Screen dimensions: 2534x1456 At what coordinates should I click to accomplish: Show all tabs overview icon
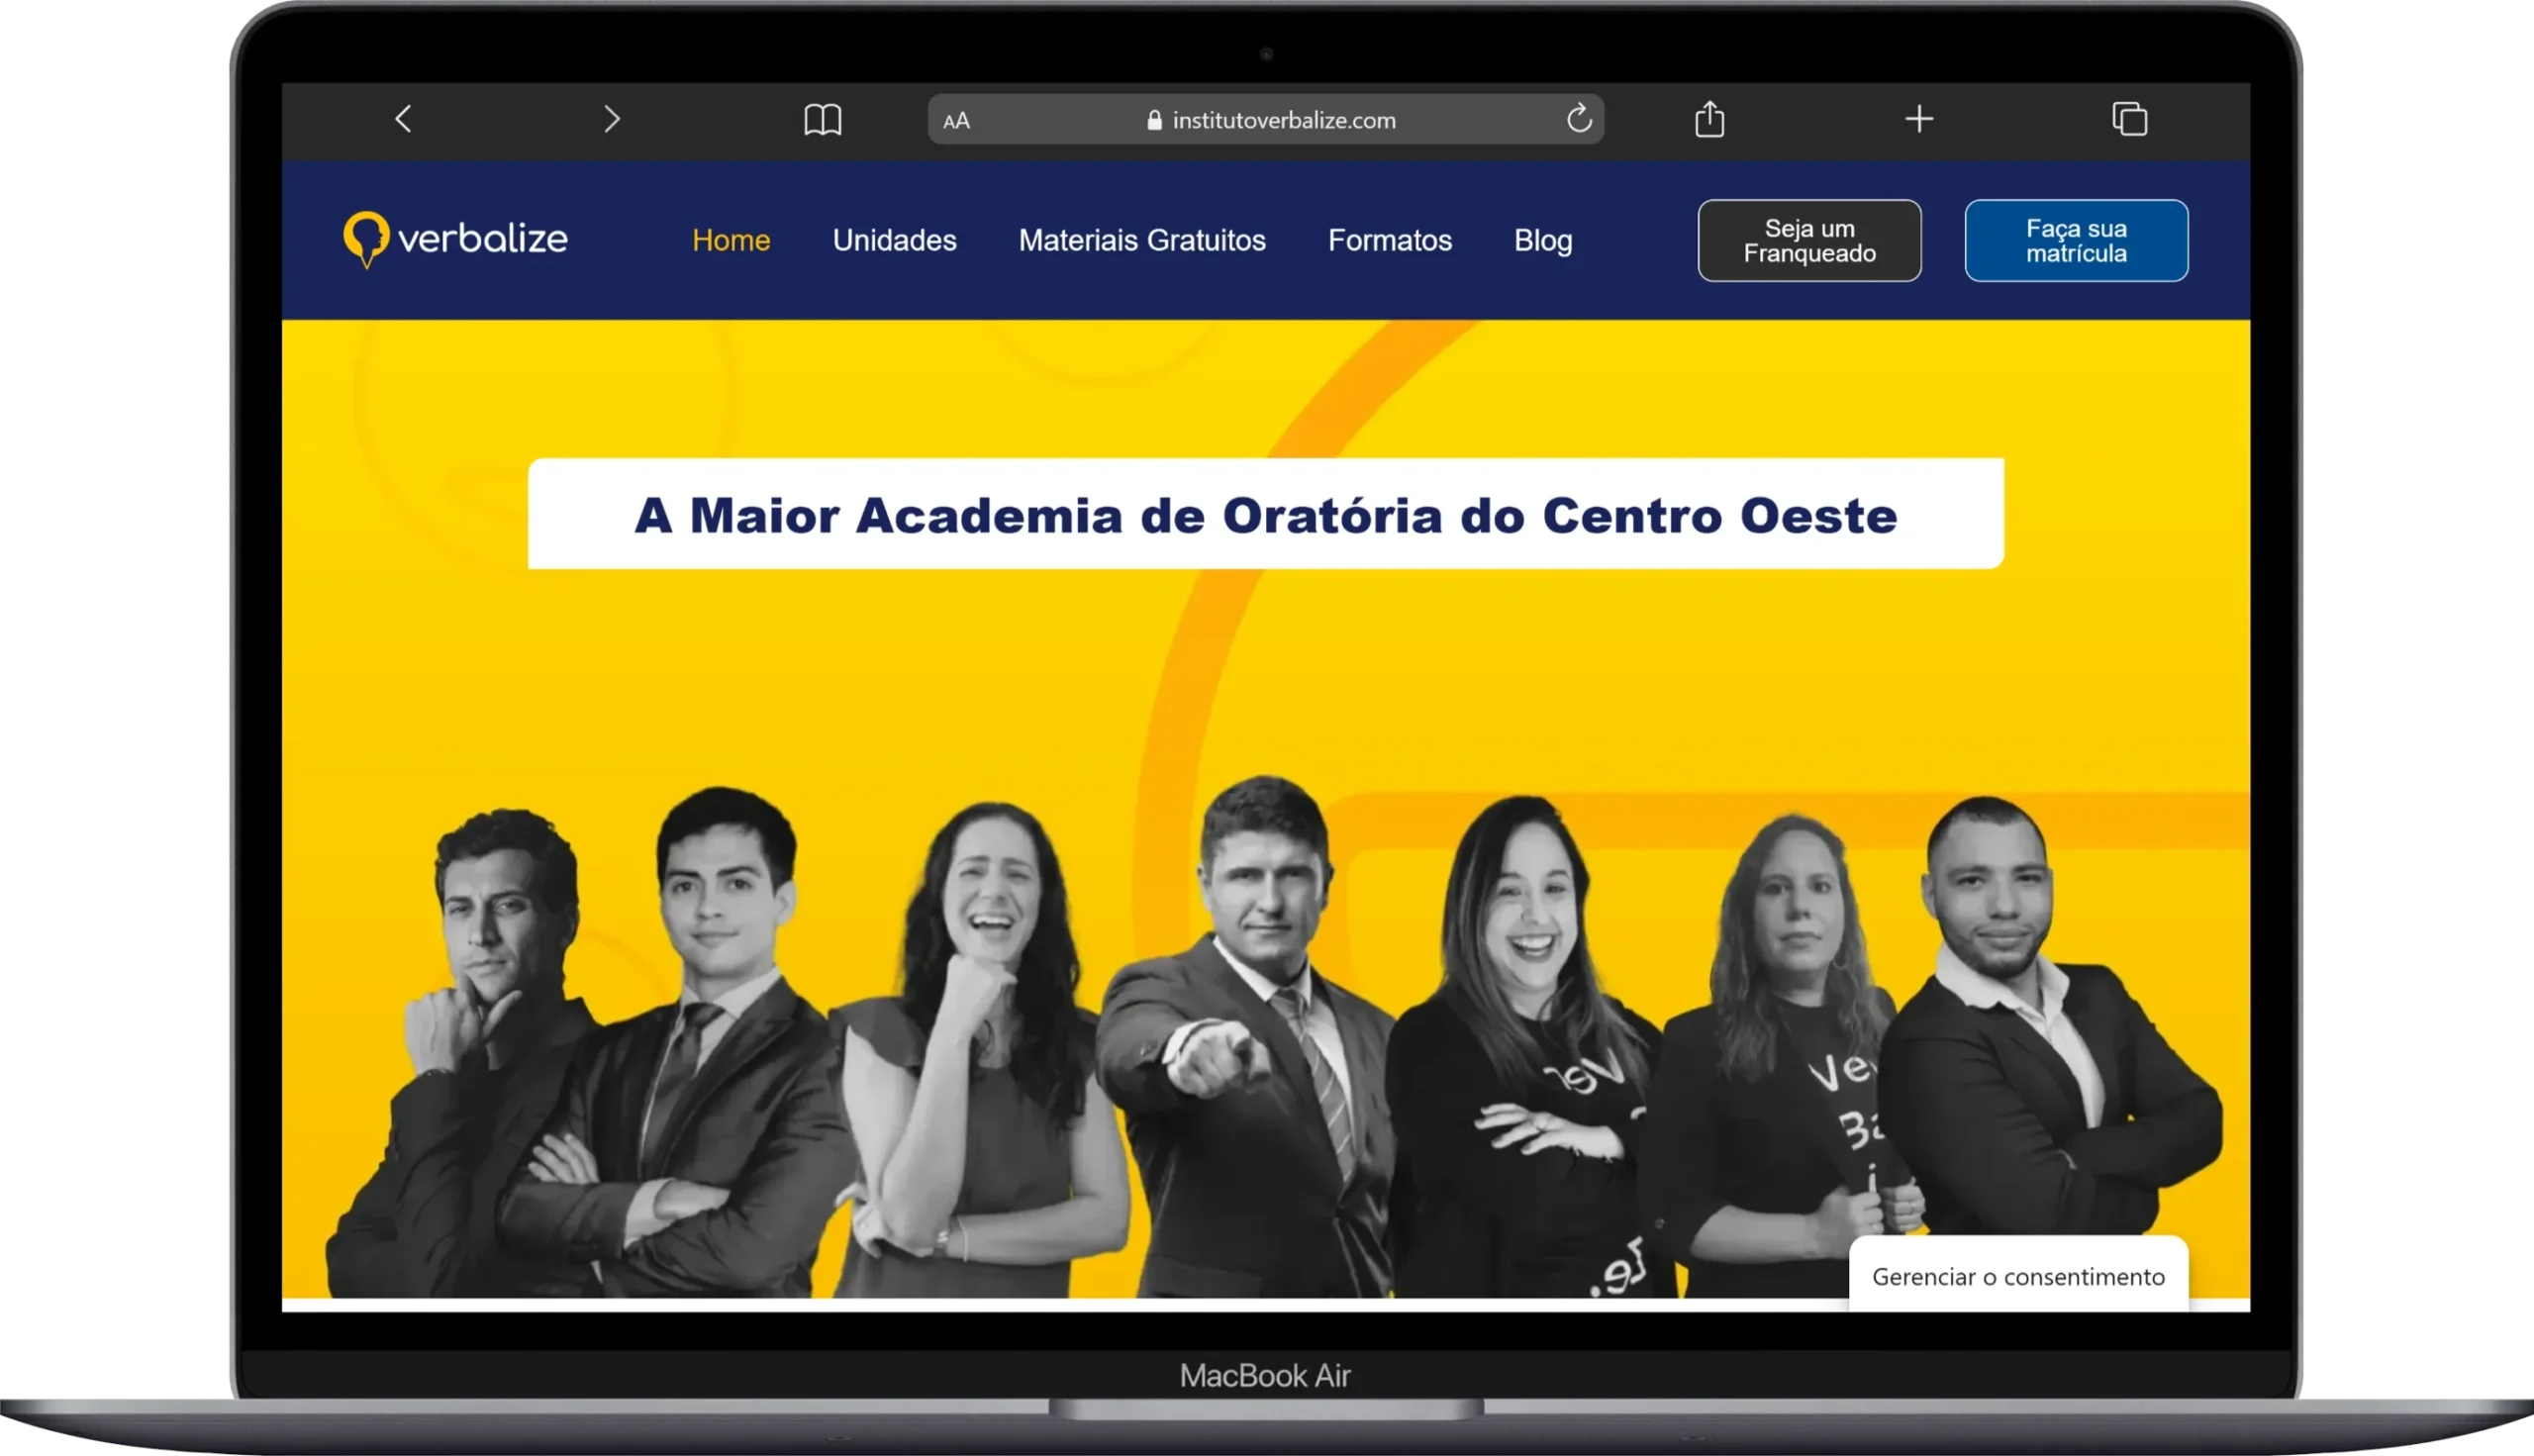pyautogui.click(x=2130, y=118)
